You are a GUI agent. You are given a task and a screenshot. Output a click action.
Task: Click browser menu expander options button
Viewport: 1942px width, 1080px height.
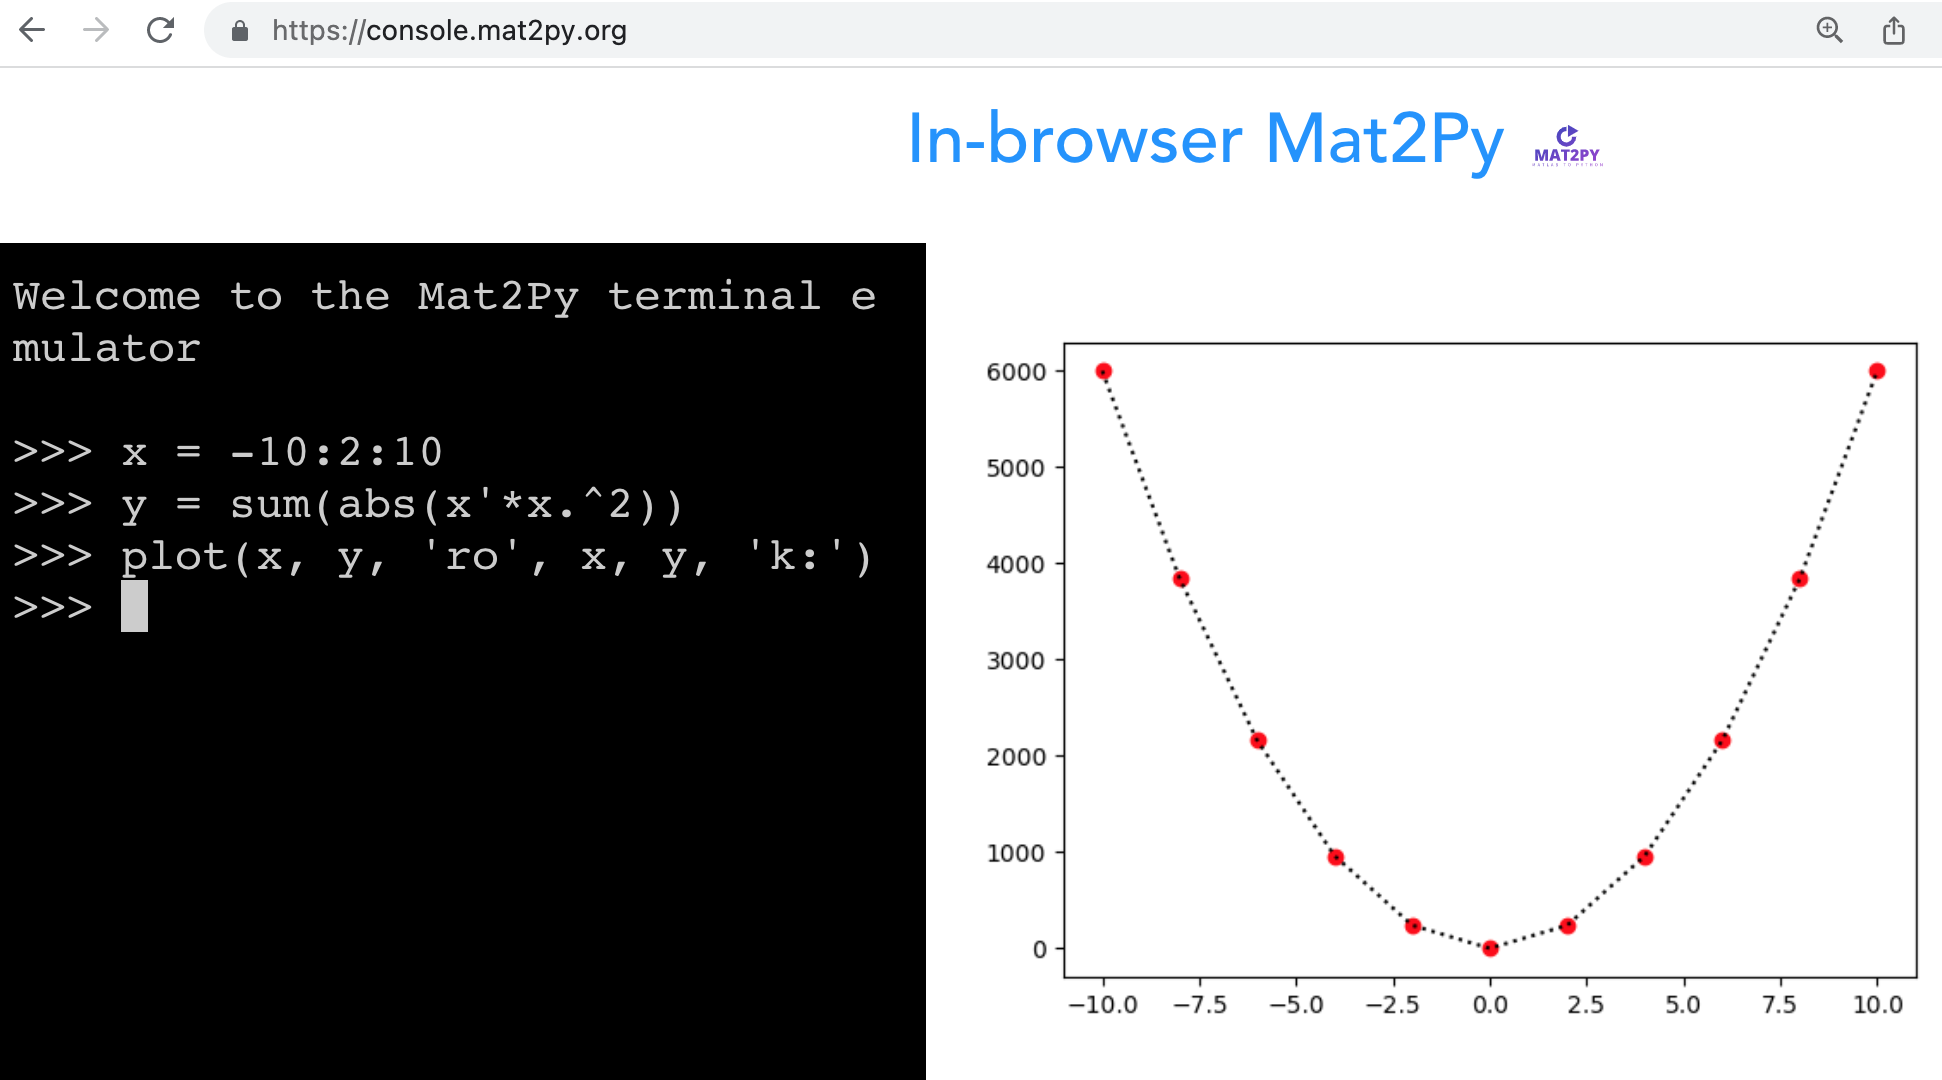[1894, 29]
